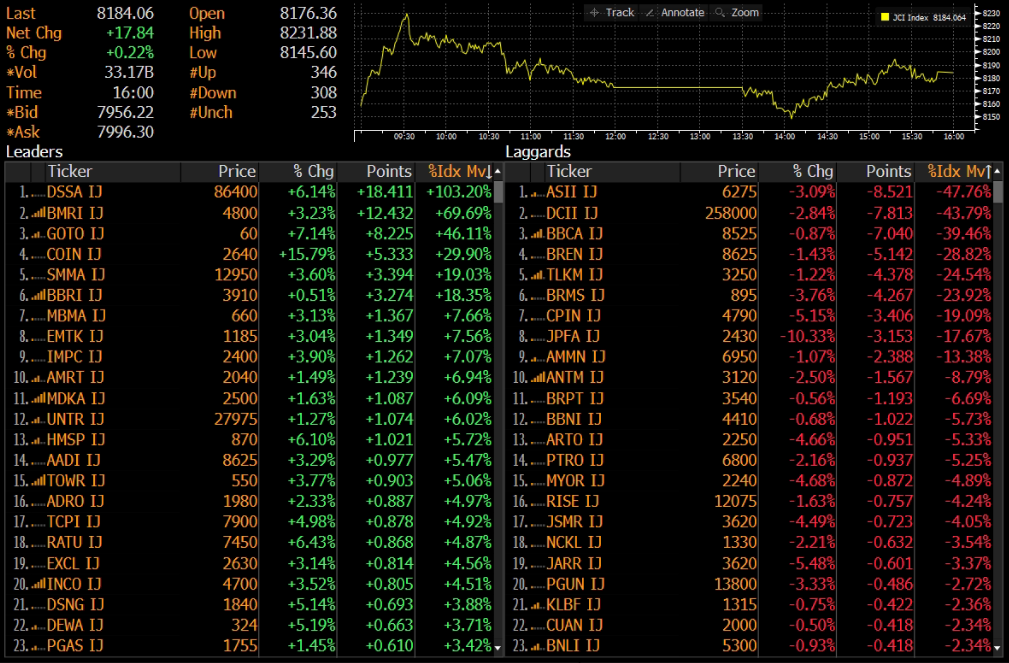
Task: Click the Laggards table Price column header
Action: pyautogui.click(x=736, y=172)
